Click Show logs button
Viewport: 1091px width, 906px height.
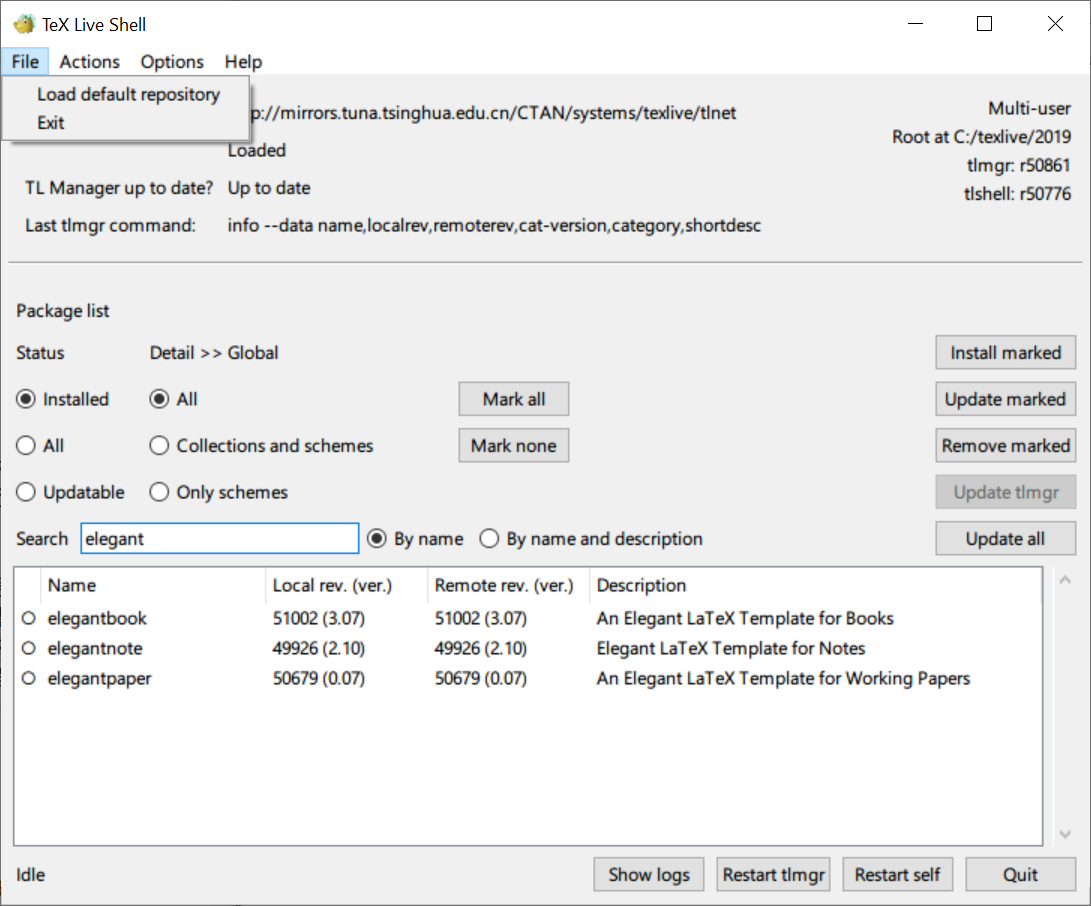(x=649, y=875)
